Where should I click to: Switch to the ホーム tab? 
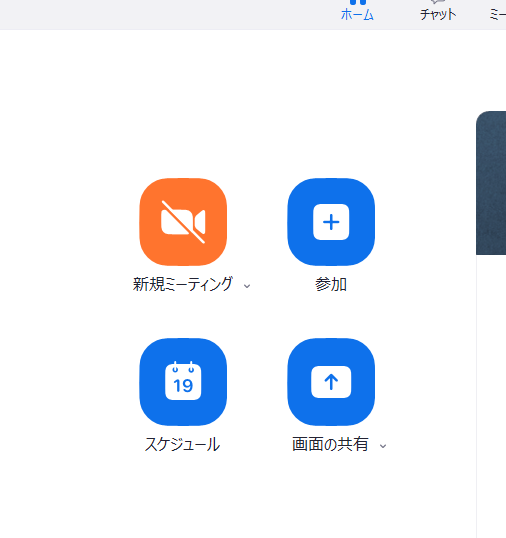[x=357, y=11]
